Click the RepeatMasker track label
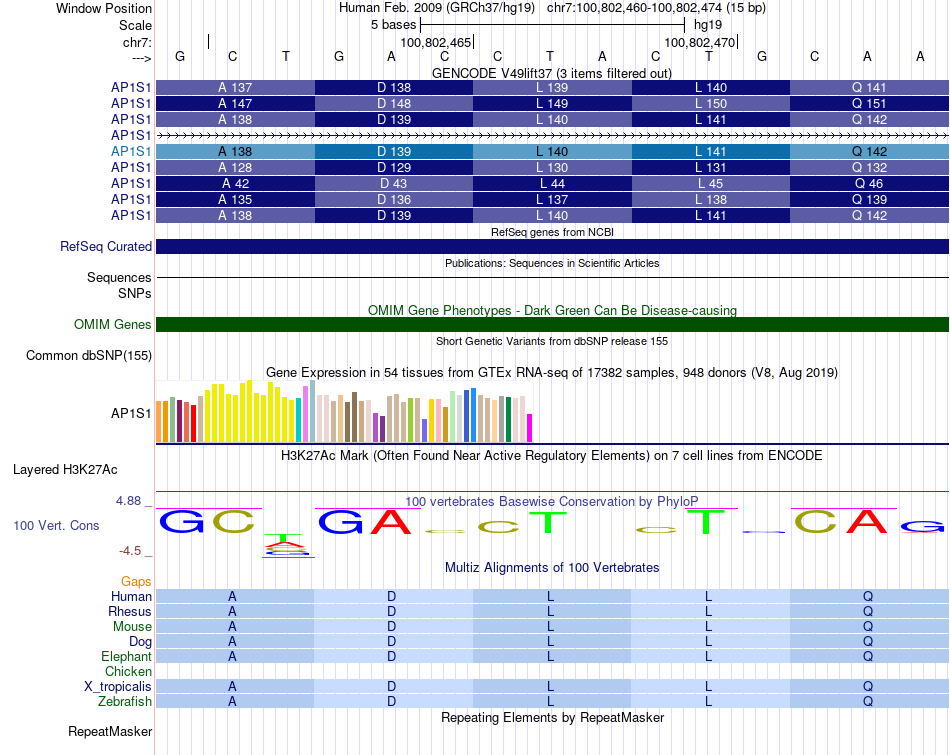This screenshot has width=950, height=755. [x=110, y=731]
